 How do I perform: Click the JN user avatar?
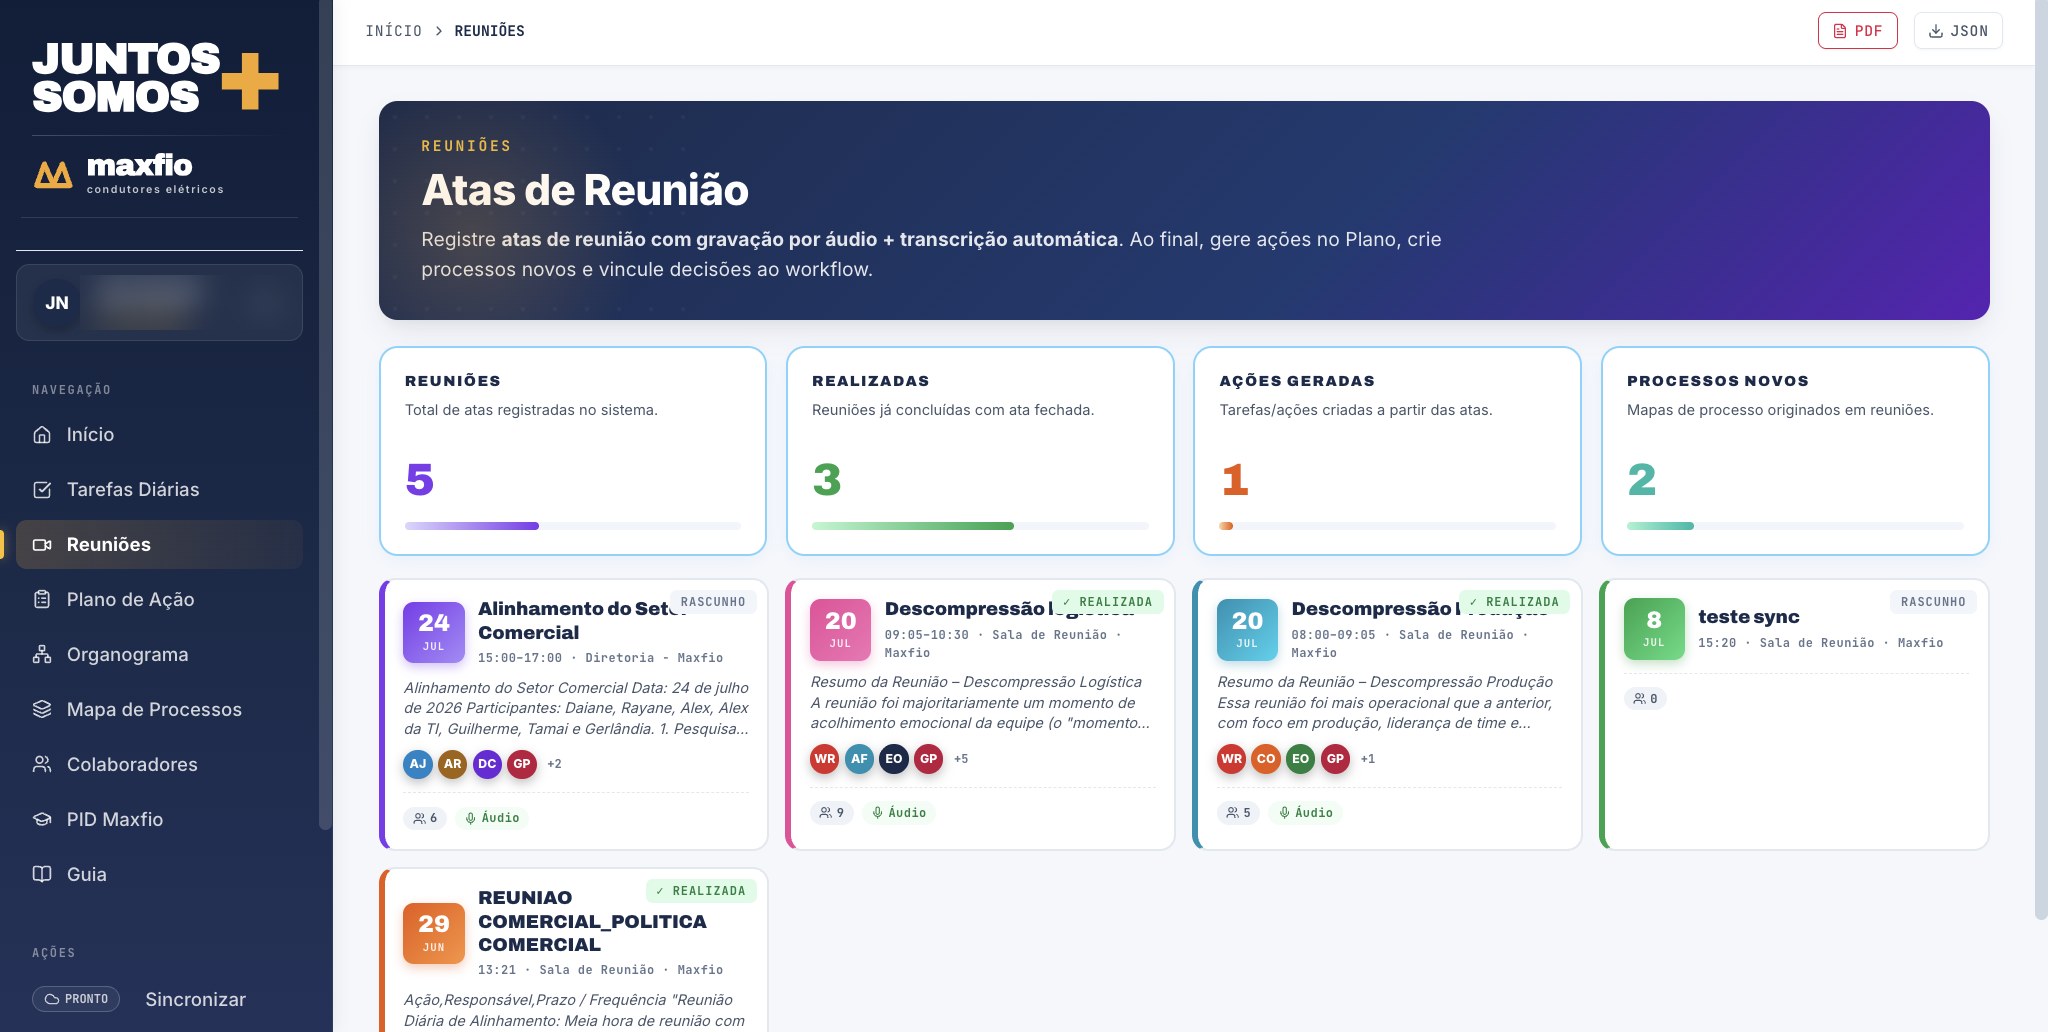57,303
